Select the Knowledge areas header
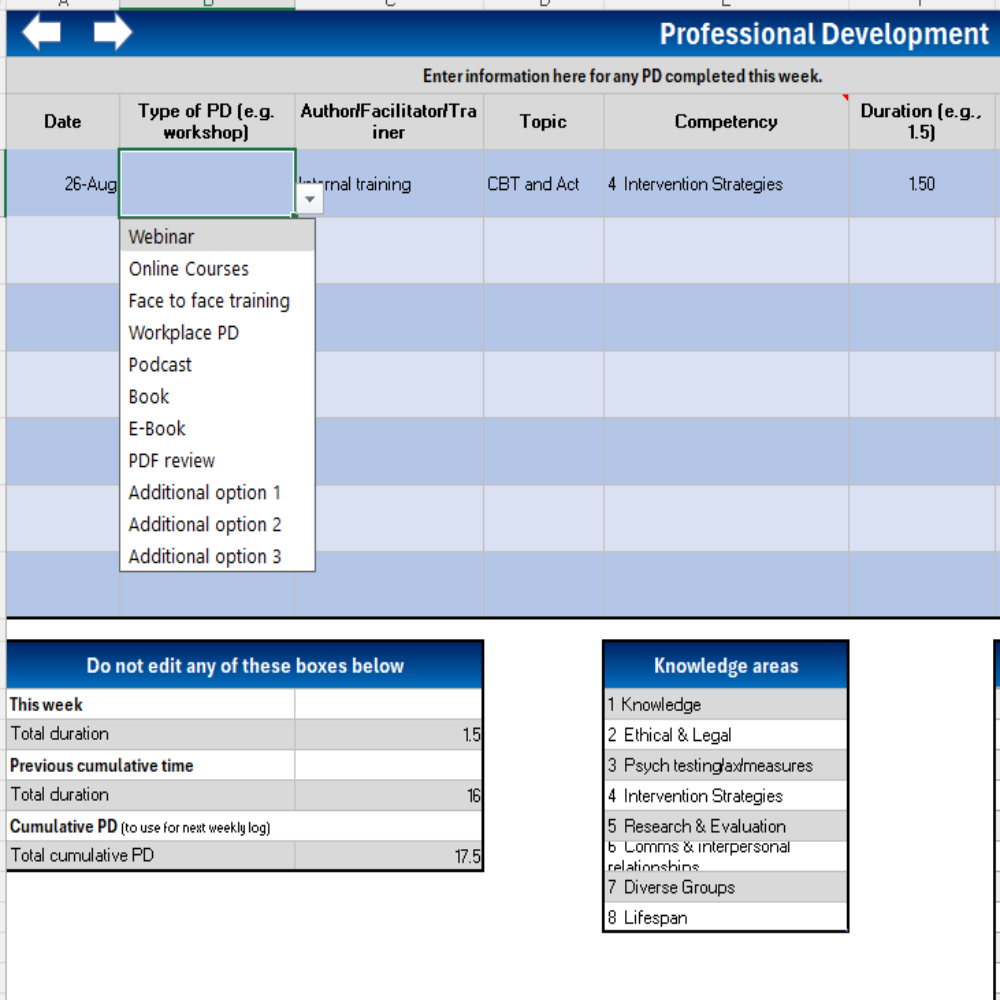The height and width of the screenshot is (1000, 1000). pos(726,666)
